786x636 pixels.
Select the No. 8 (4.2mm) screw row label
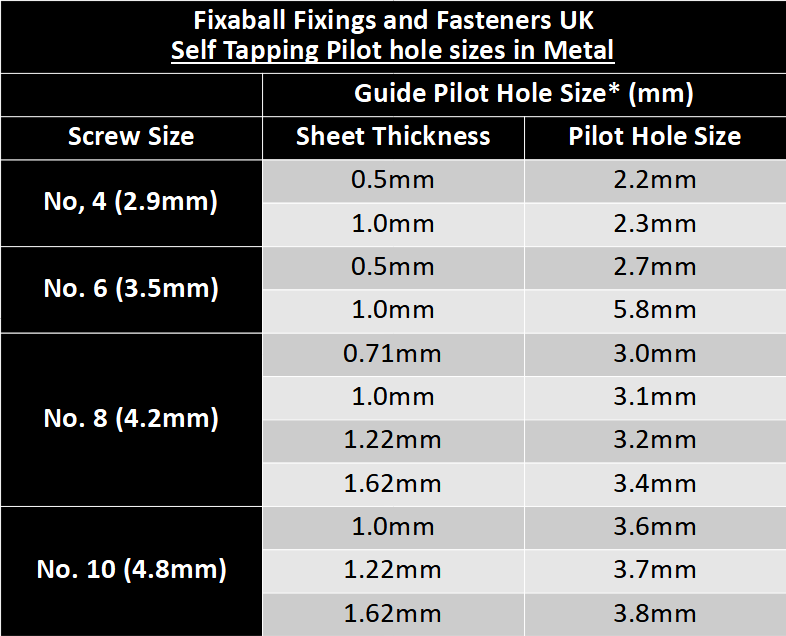pyautogui.click(x=131, y=418)
